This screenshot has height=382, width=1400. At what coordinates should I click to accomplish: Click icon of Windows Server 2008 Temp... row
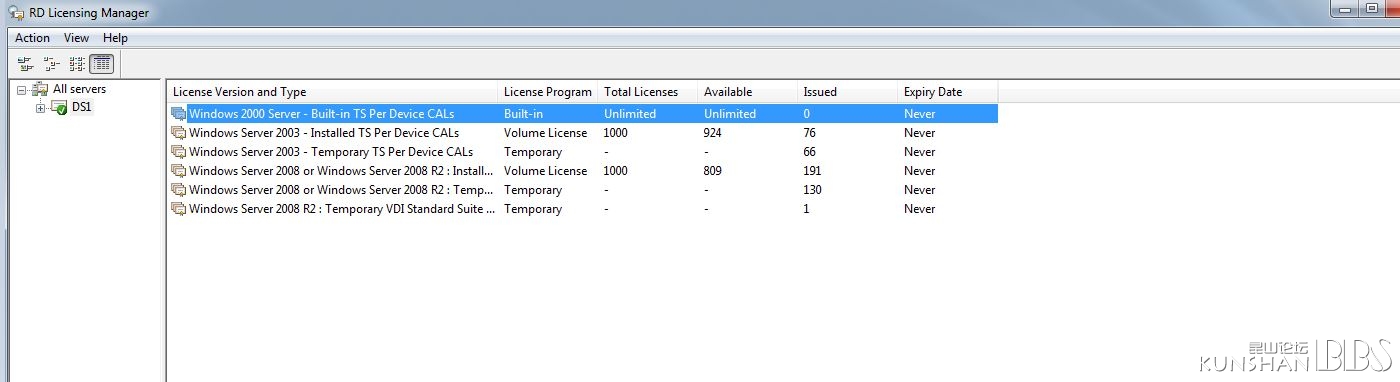point(179,190)
